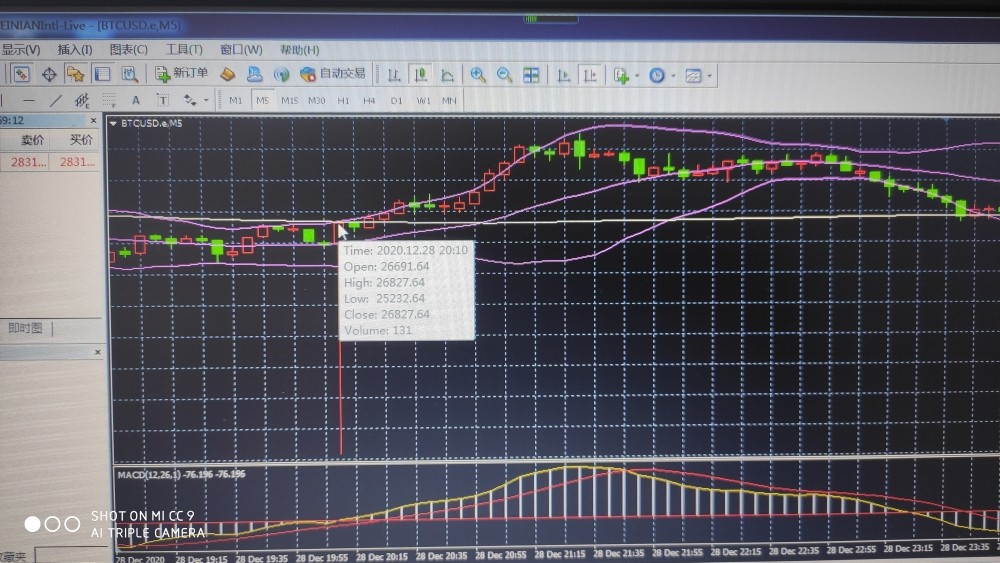Toggle the 自动交易 auto trading button
This screenshot has width=1000, height=563.
click(x=333, y=74)
